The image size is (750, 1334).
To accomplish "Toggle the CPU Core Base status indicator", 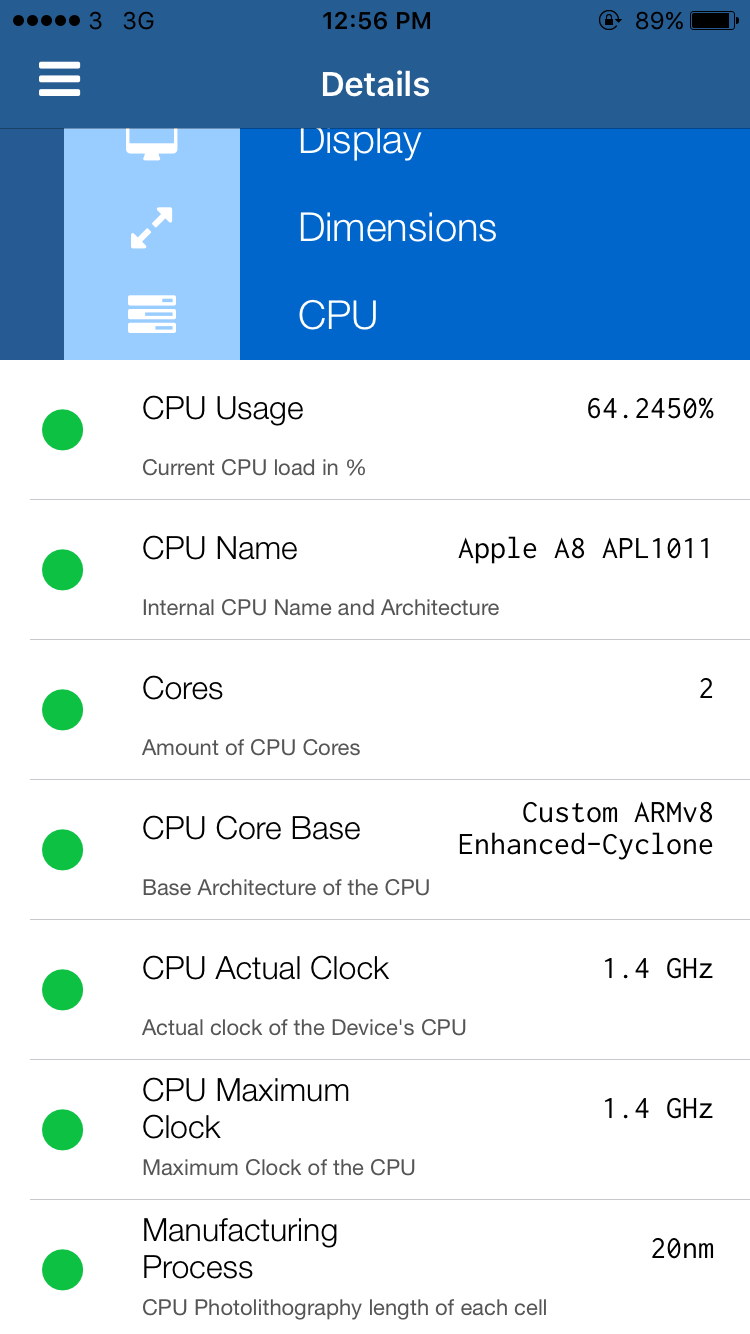I will point(62,849).
